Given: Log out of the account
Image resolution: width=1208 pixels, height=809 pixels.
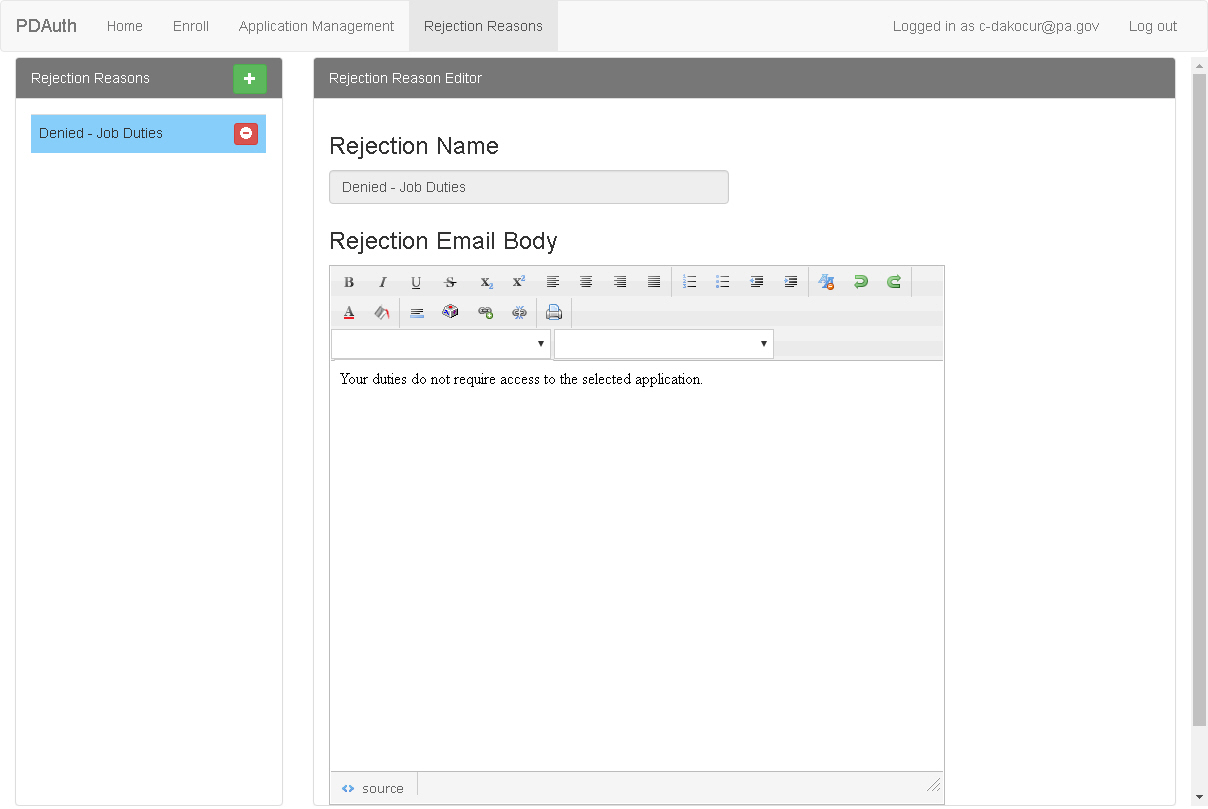Looking at the screenshot, I should 1152,26.
